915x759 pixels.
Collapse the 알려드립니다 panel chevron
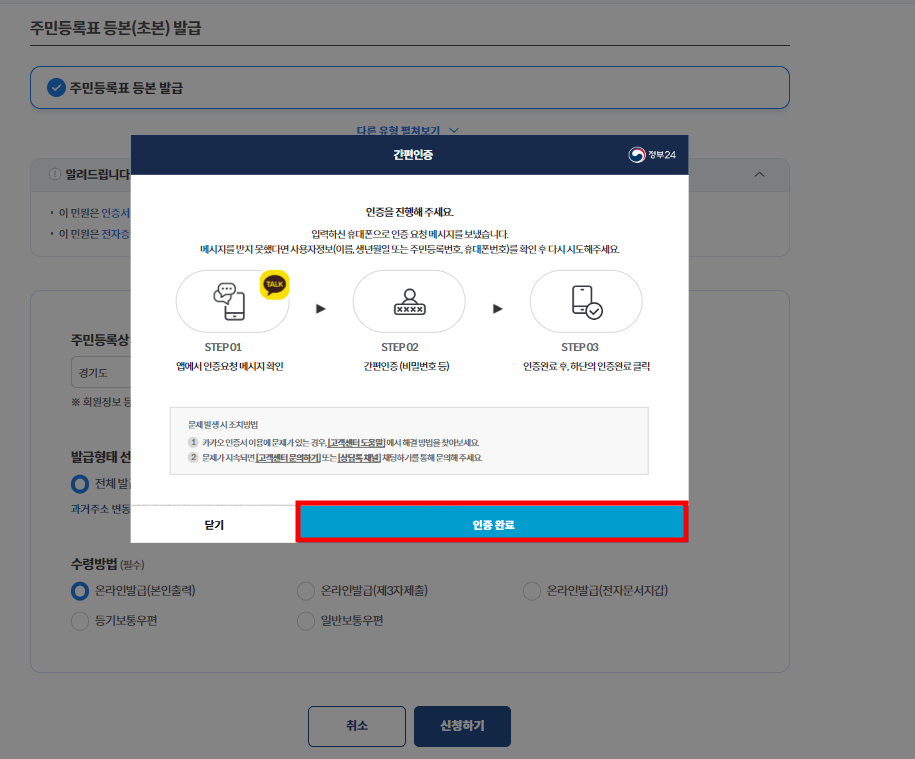(x=759, y=174)
